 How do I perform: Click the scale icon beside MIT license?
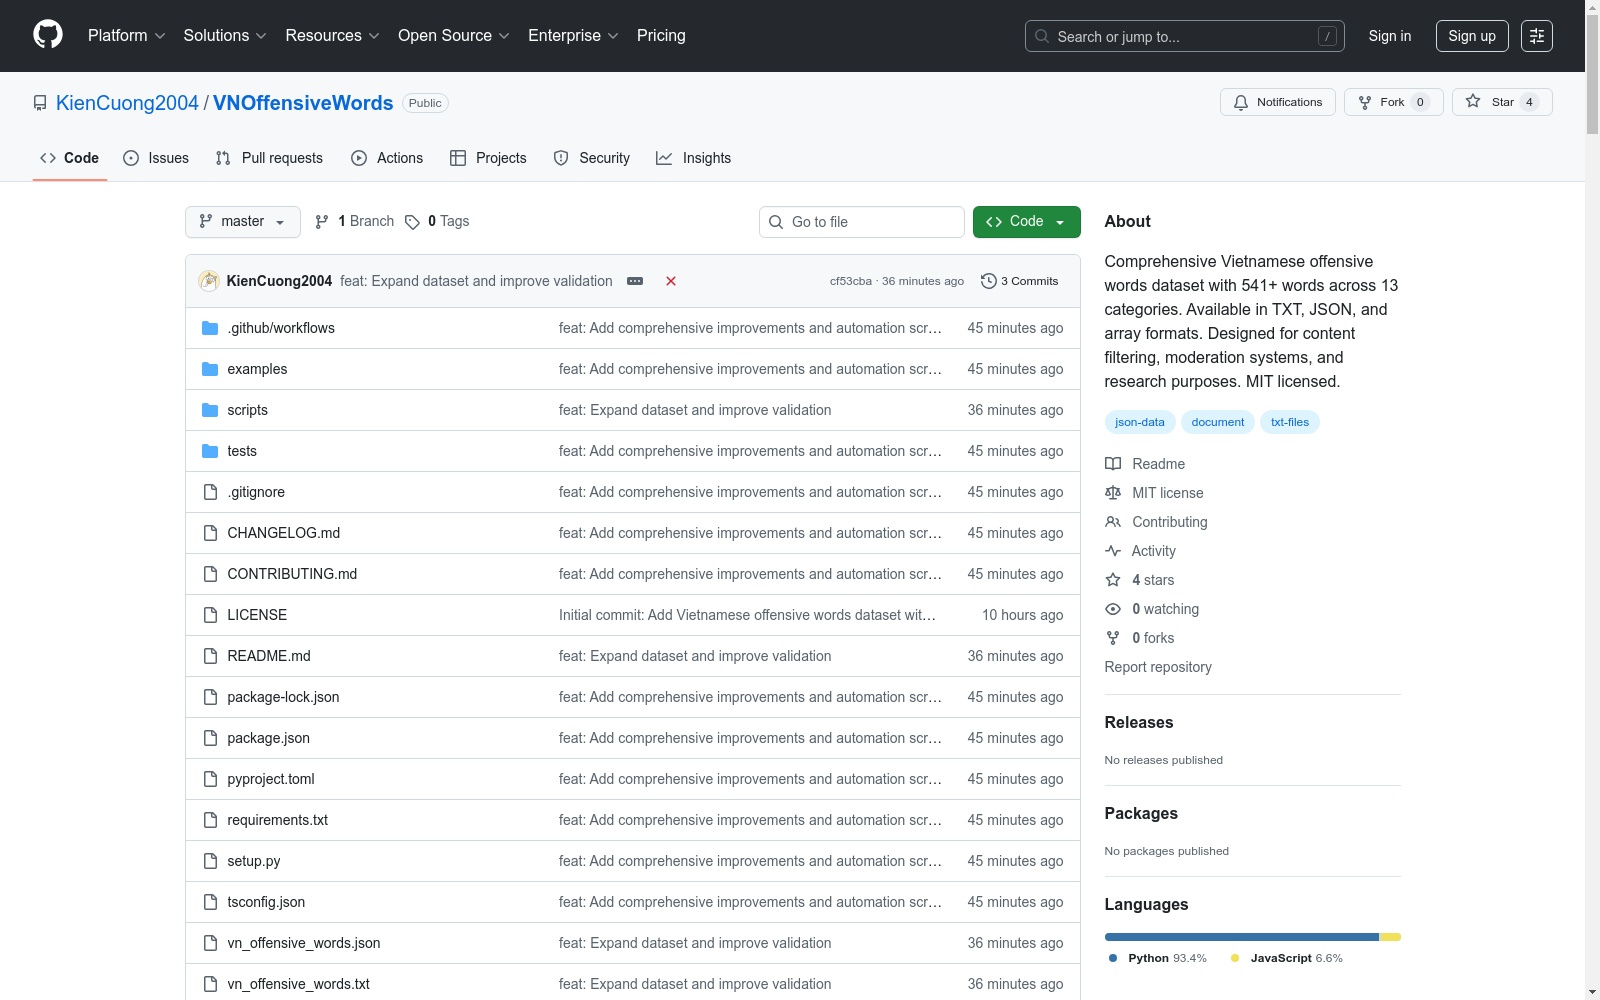1113,493
